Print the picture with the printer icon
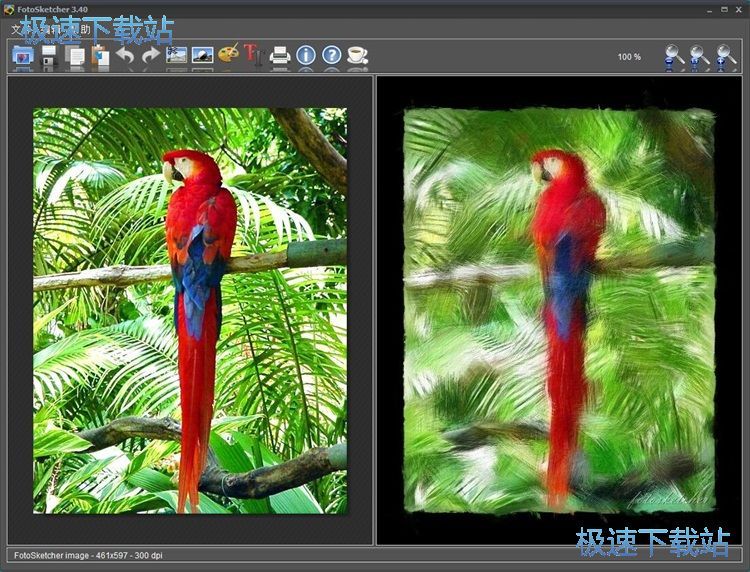The height and width of the screenshot is (572, 750). pos(280,55)
